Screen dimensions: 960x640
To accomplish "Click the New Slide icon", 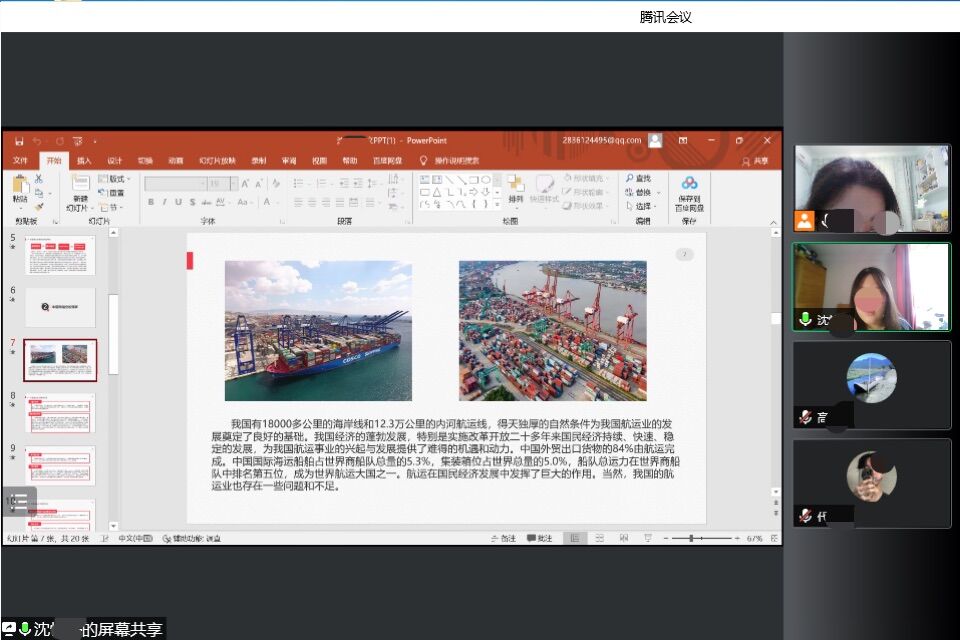I will pos(79,185).
